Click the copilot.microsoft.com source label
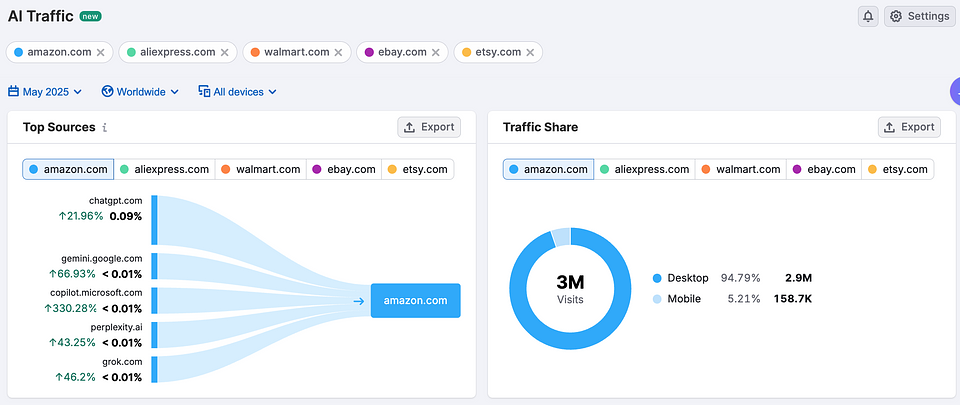Screen dimensions: 960x405 coord(96,293)
